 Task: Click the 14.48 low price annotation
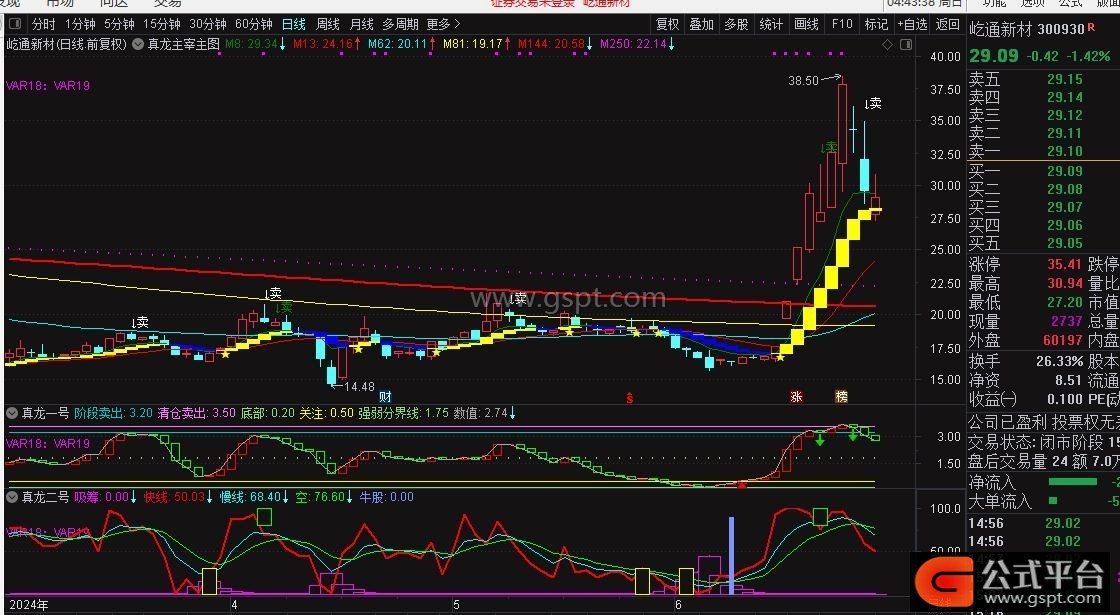(x=359, y=386)
